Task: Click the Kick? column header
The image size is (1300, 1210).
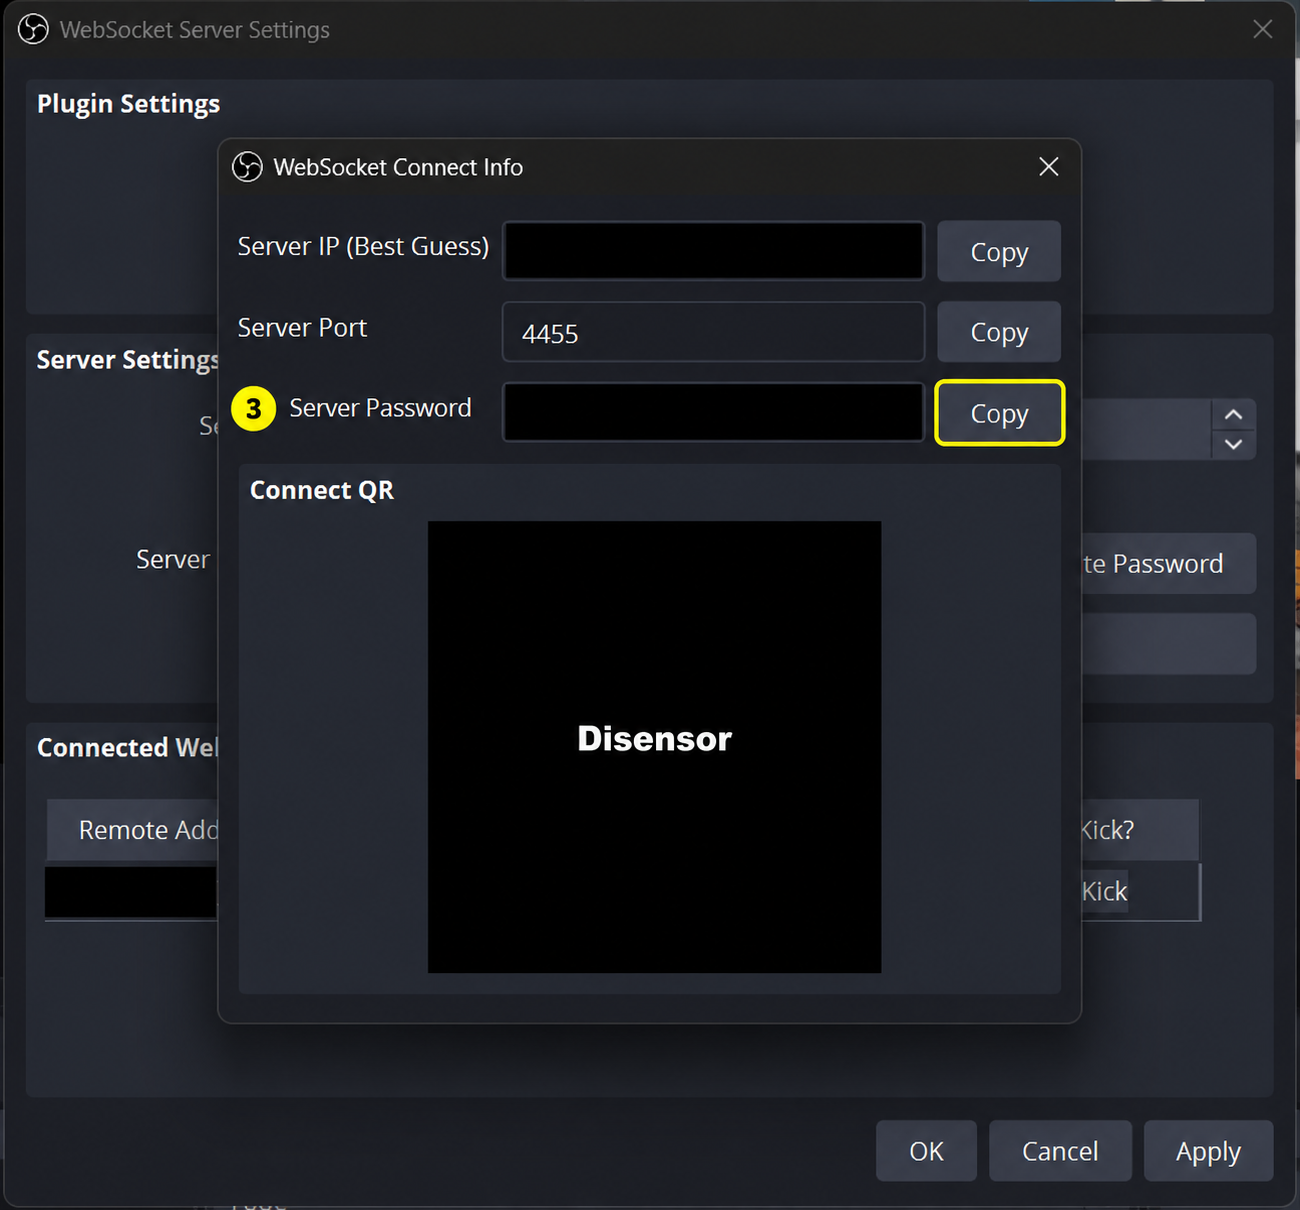Action: [1140, 830]
